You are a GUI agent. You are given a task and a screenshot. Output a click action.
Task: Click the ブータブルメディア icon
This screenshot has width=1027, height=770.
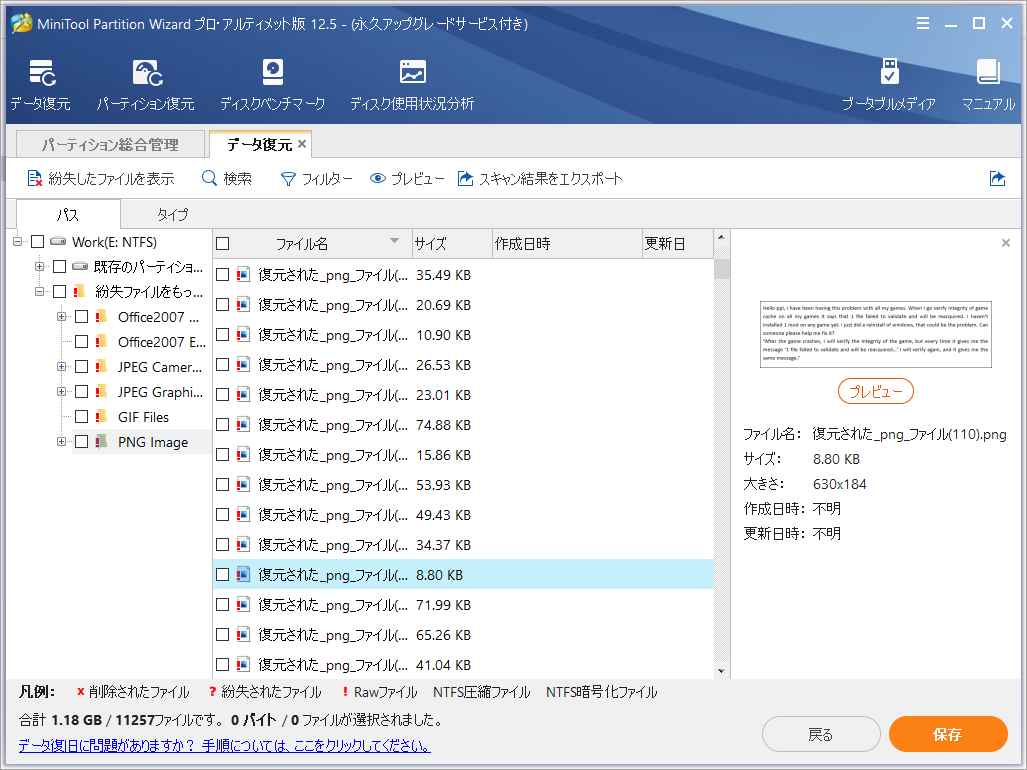889,80
